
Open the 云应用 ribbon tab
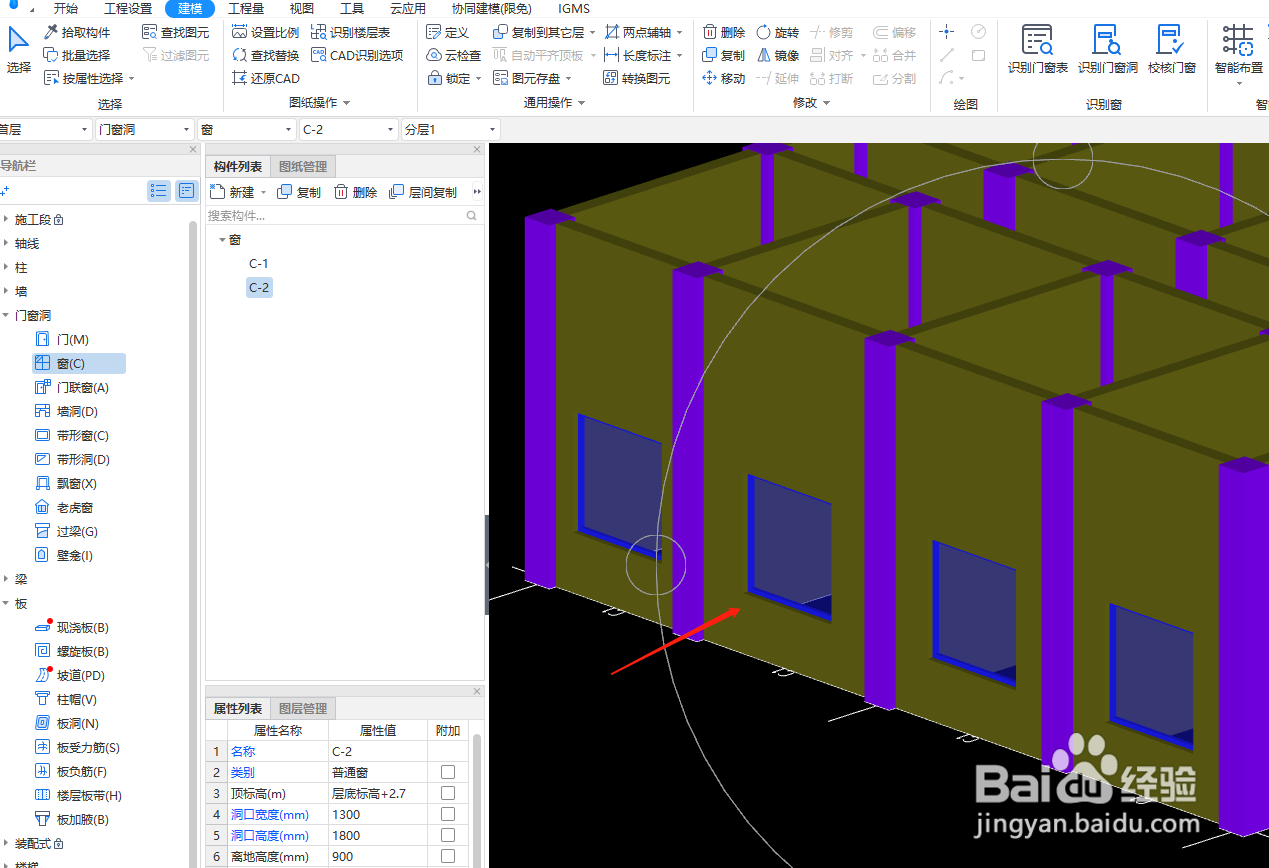(x=407, y=8)
